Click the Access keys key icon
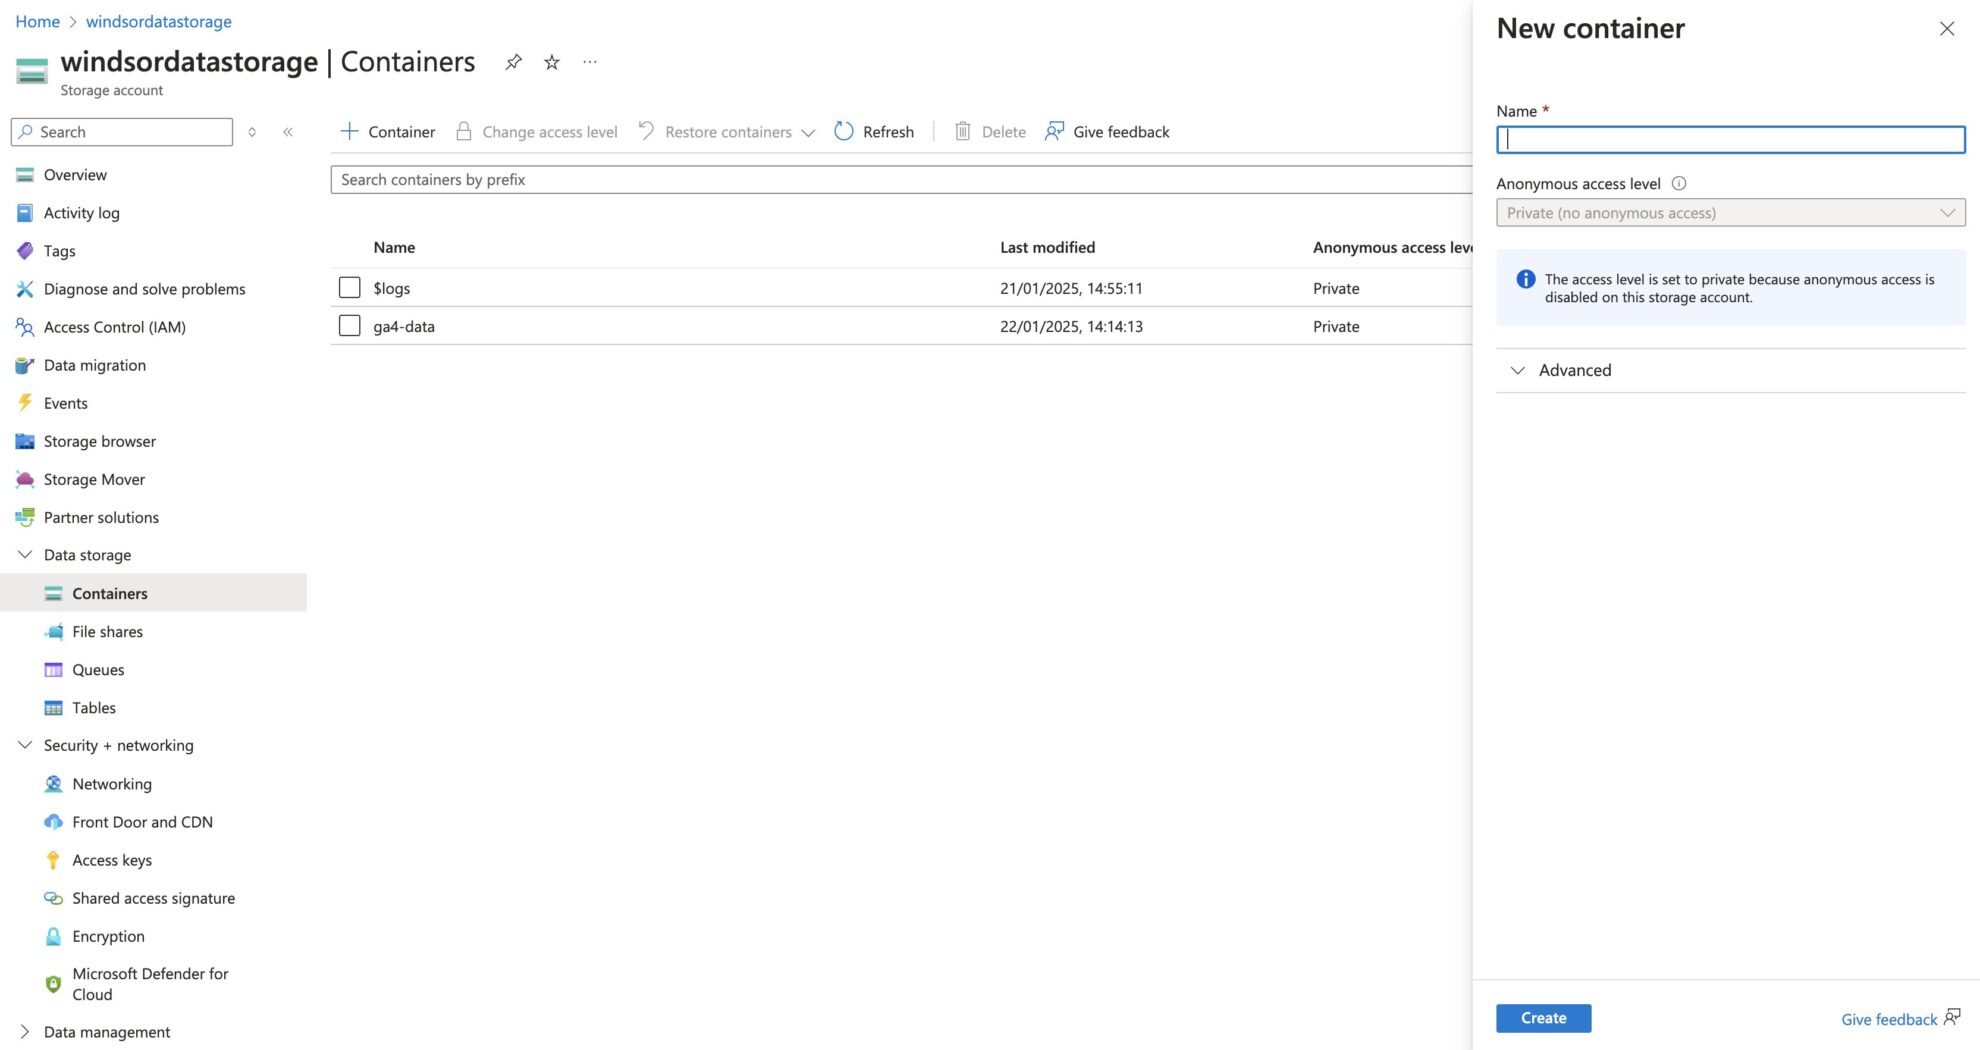Screen dimensions: 1980x1050 coord(54,860)
